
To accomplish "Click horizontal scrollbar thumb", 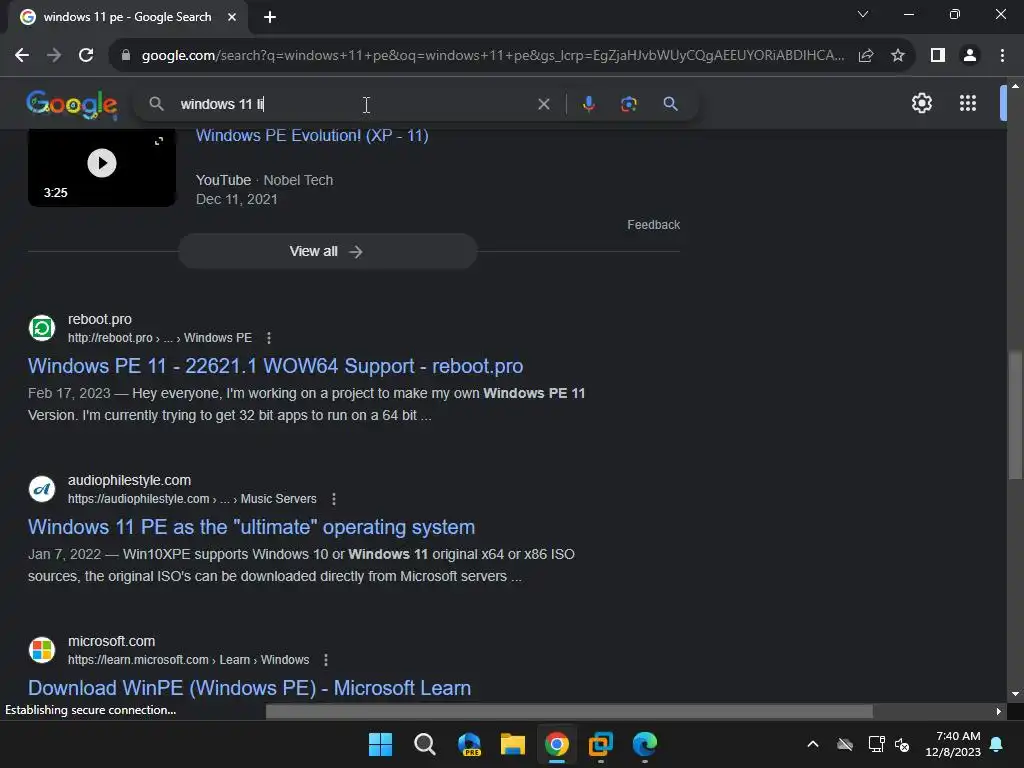I will 569,711.
